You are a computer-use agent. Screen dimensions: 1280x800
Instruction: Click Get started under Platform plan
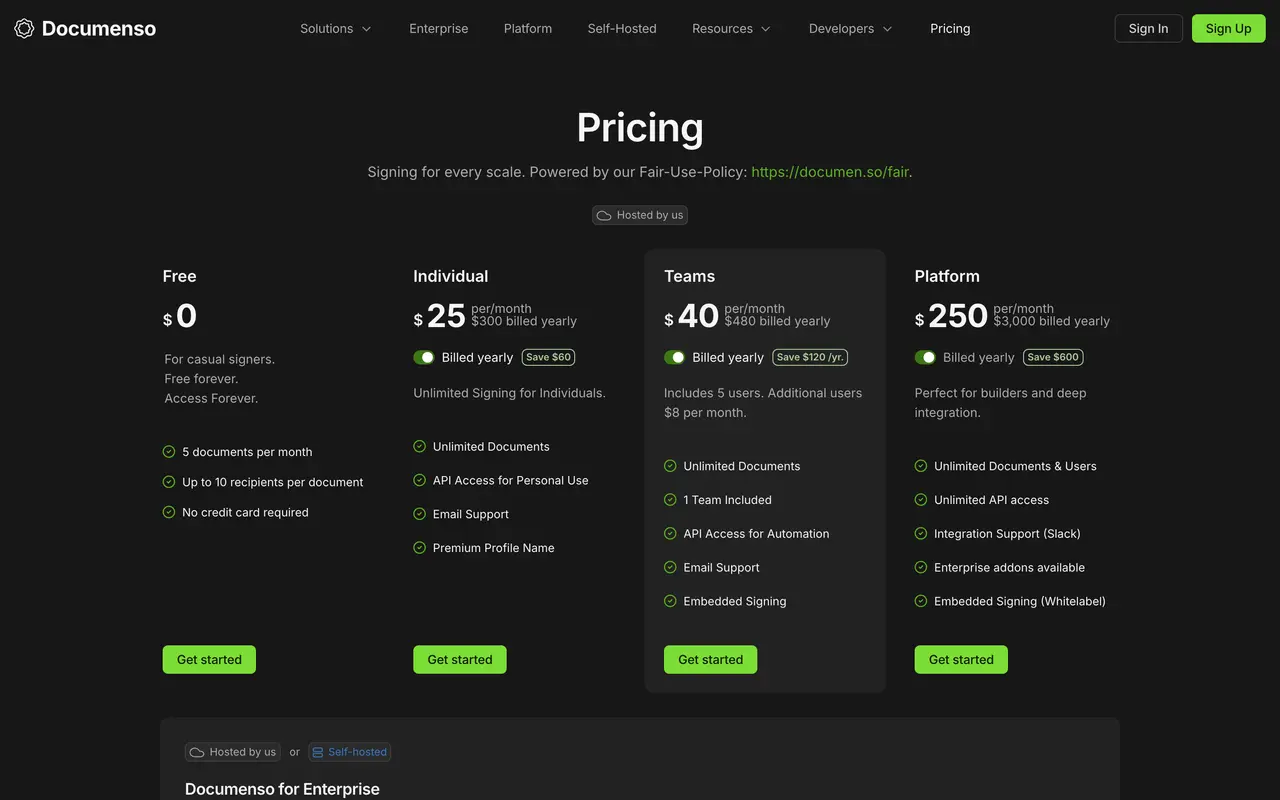point(961,659)
